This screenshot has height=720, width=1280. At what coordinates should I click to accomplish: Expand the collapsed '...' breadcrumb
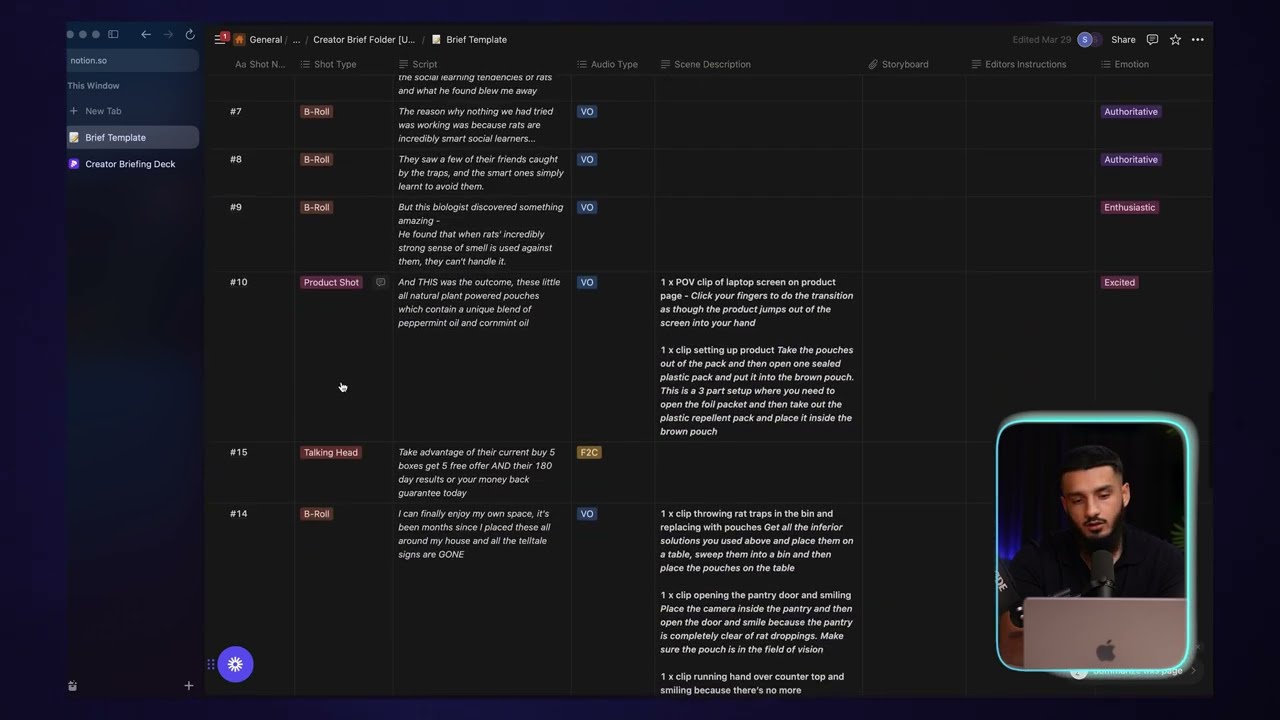[296, 40]
